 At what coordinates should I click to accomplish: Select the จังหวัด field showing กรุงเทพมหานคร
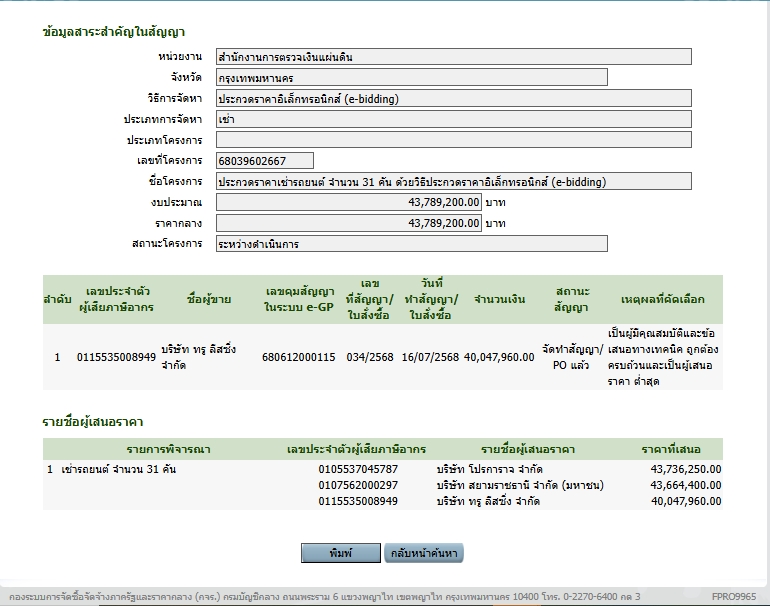(411, 77)
